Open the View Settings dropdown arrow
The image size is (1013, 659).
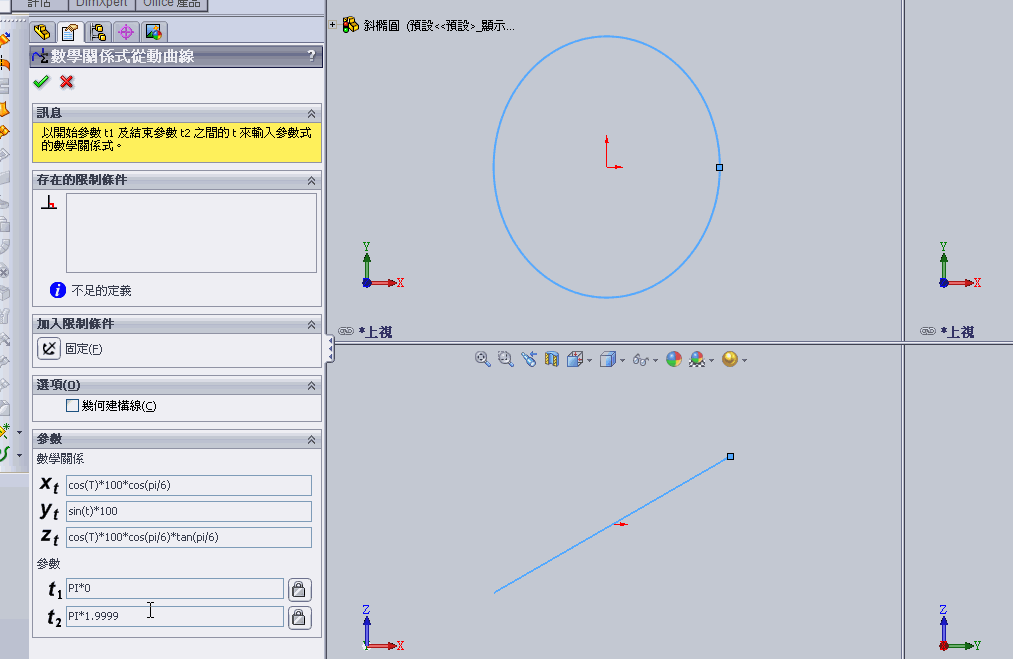[x=744, y=361]
